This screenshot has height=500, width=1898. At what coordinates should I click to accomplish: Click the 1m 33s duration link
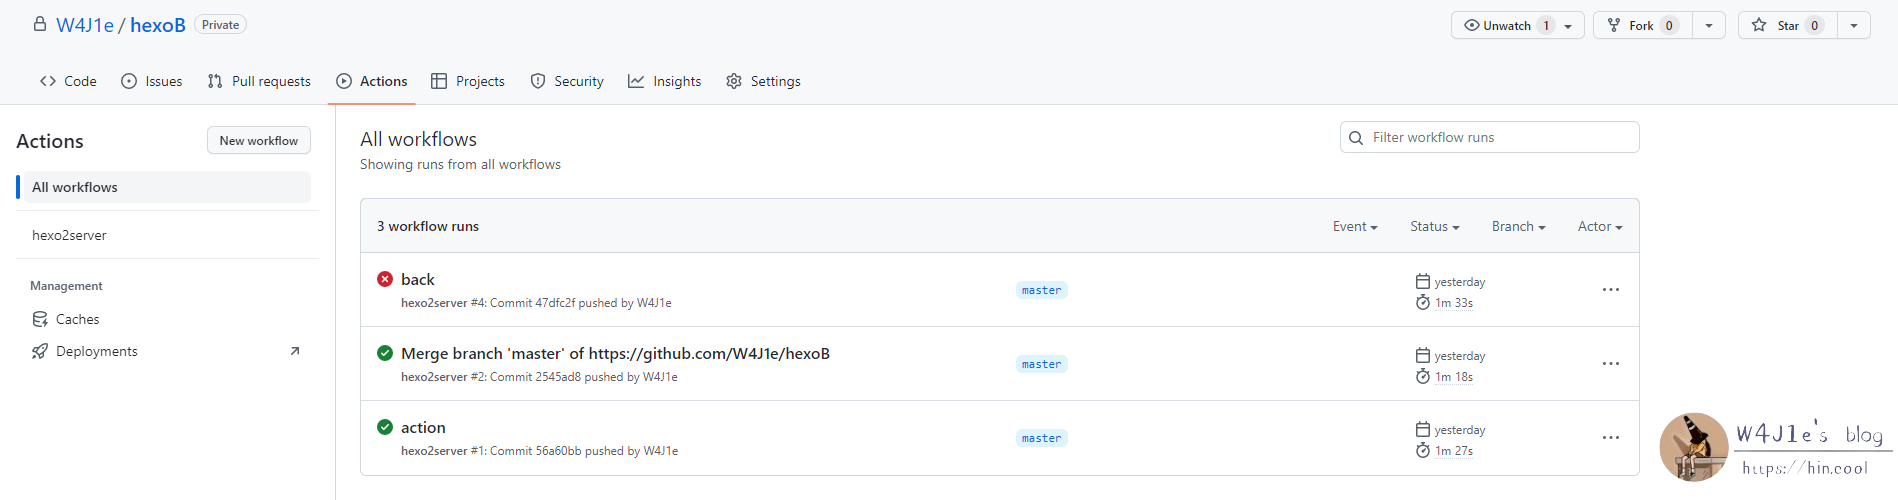[x=1454, y=303]
